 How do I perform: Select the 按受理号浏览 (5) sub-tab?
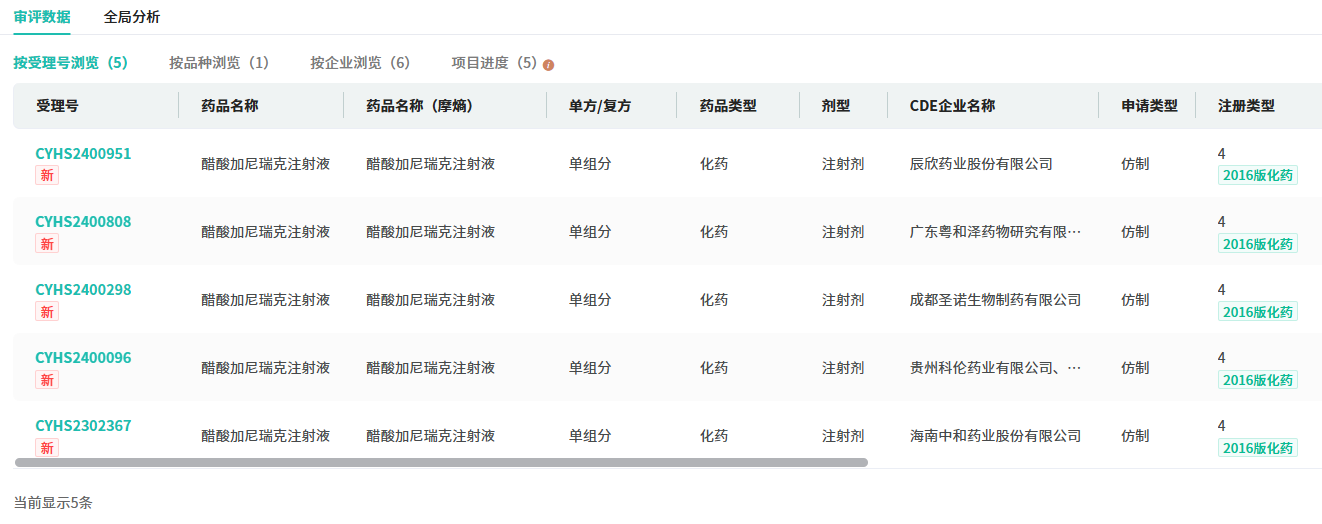pyautogui.click(x=71, y=63)
